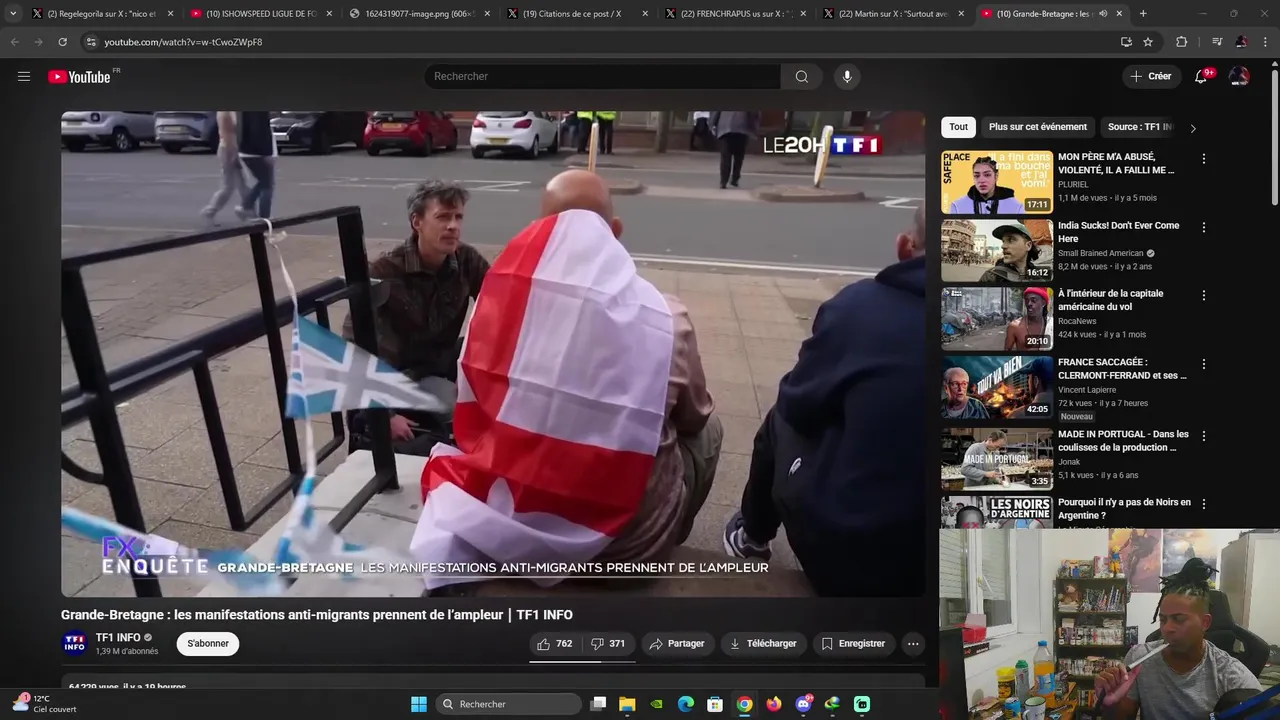
Task: Open options for Noirs en Argentine video
Action: pyautogui.click(x=1203, y=504)
